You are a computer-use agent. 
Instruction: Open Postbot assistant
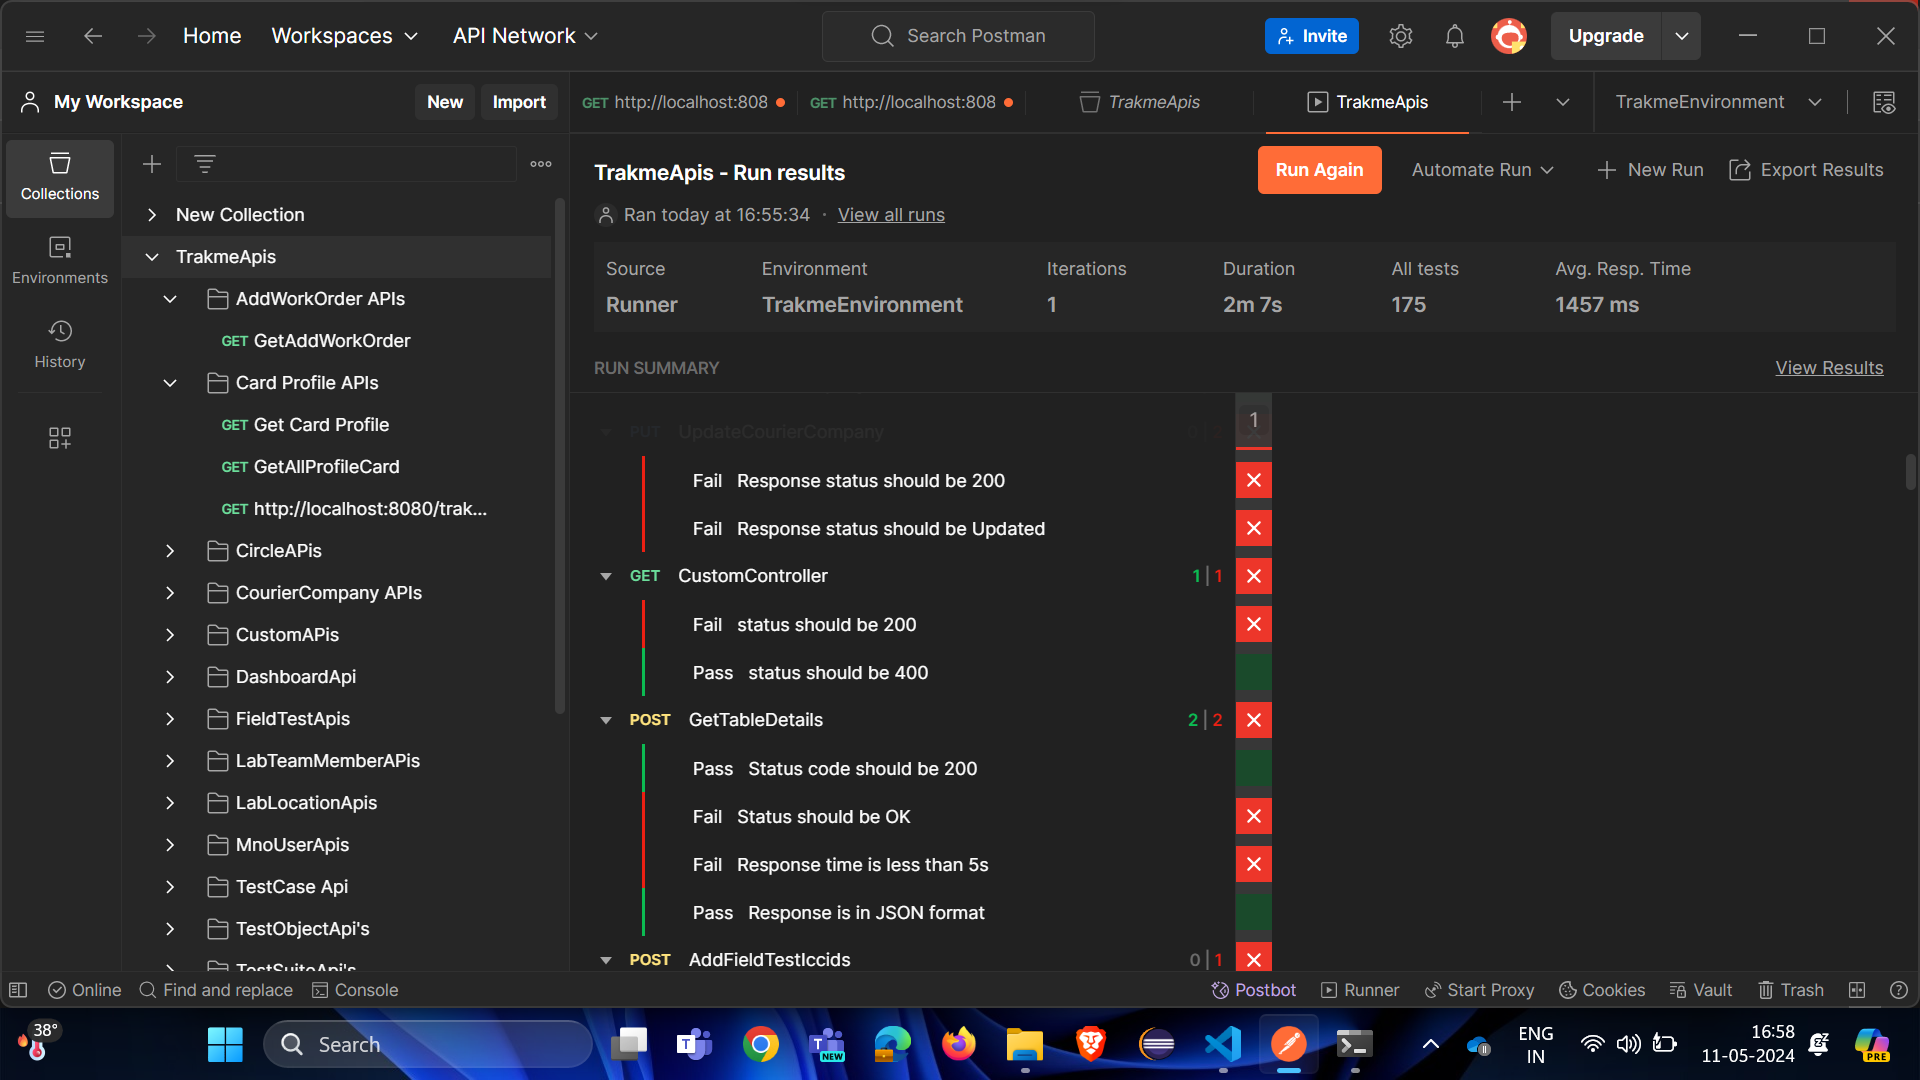click(1254, 990)
